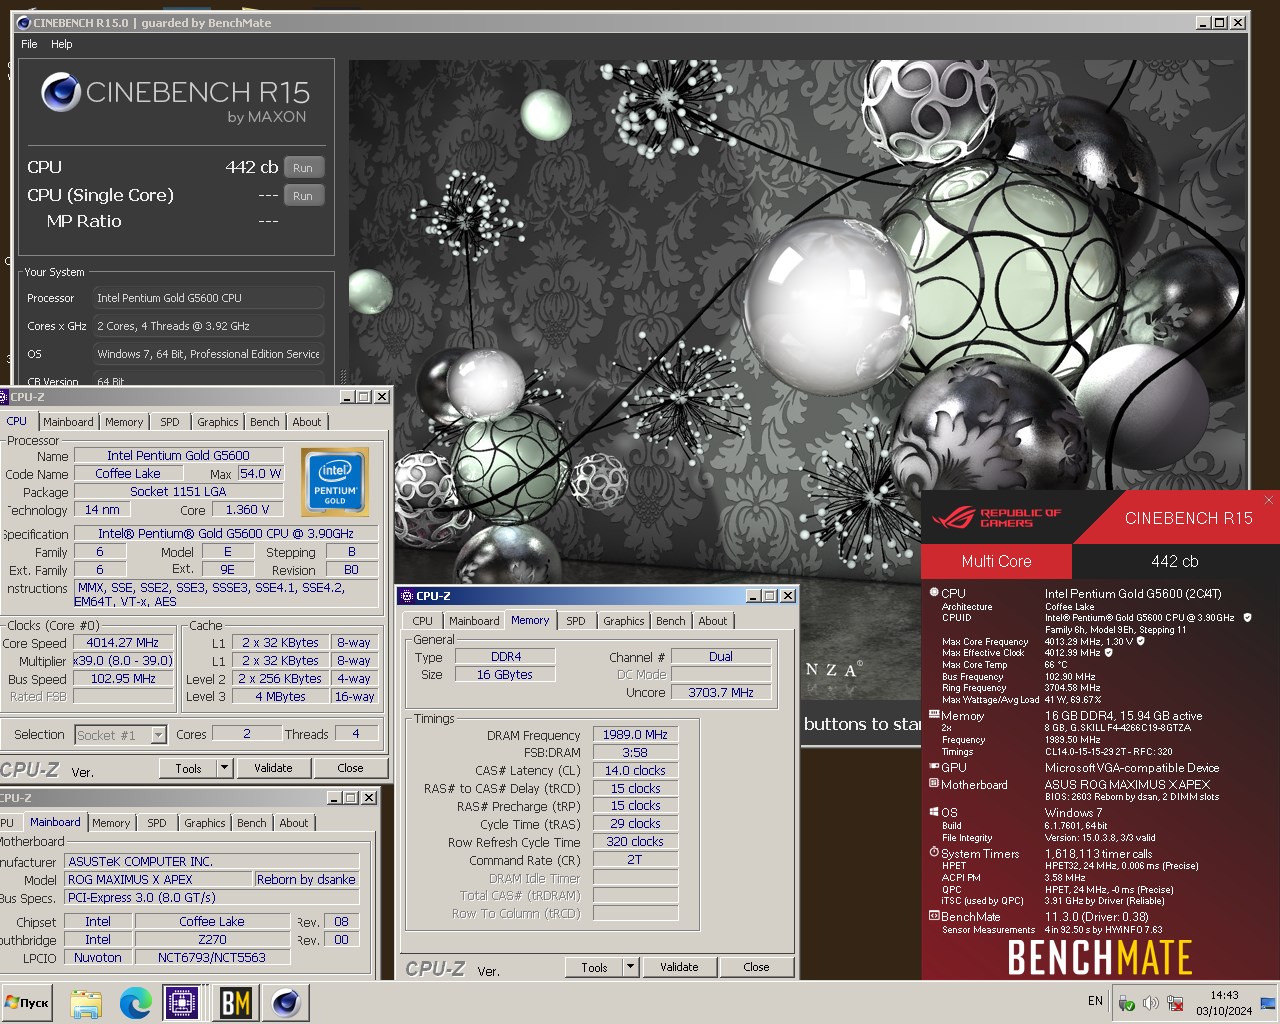Click the Cinebench R15 sphere logo
The height and width of the screenshot is (1024, 1280).
coord(61,92)
